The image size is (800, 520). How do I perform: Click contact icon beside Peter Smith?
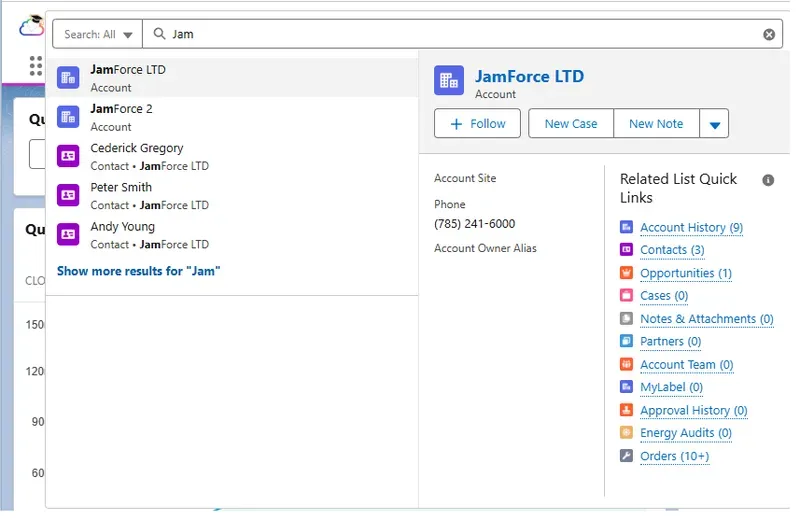[68, 195]
